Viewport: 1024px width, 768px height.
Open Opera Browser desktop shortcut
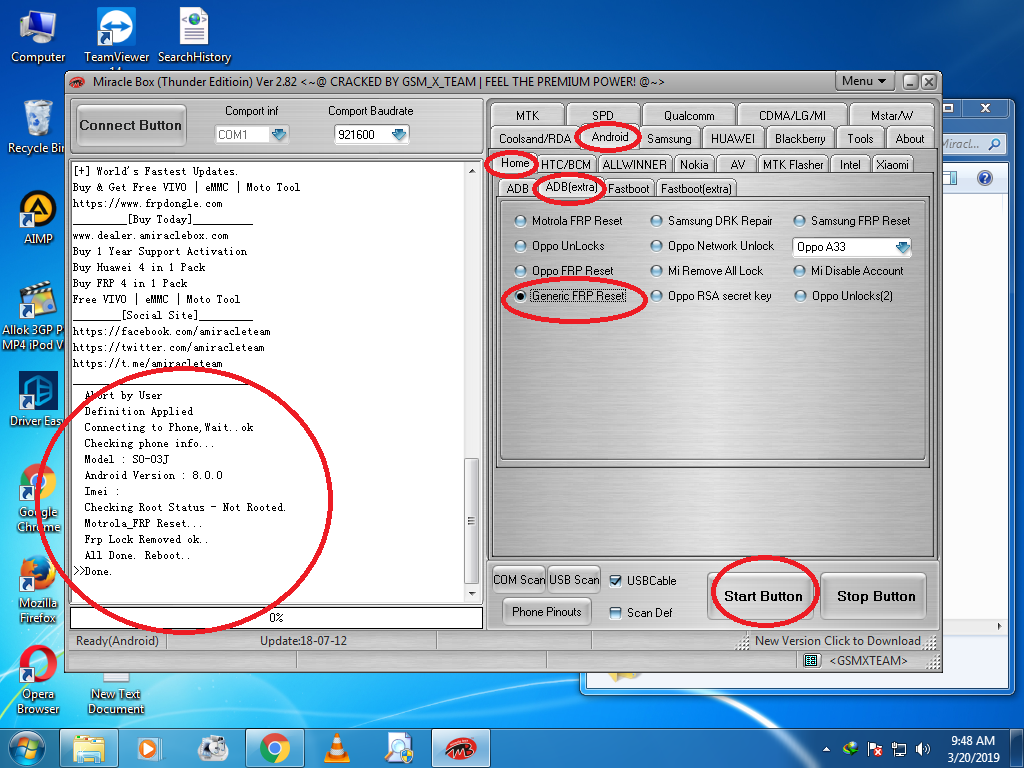click(38, 680)
